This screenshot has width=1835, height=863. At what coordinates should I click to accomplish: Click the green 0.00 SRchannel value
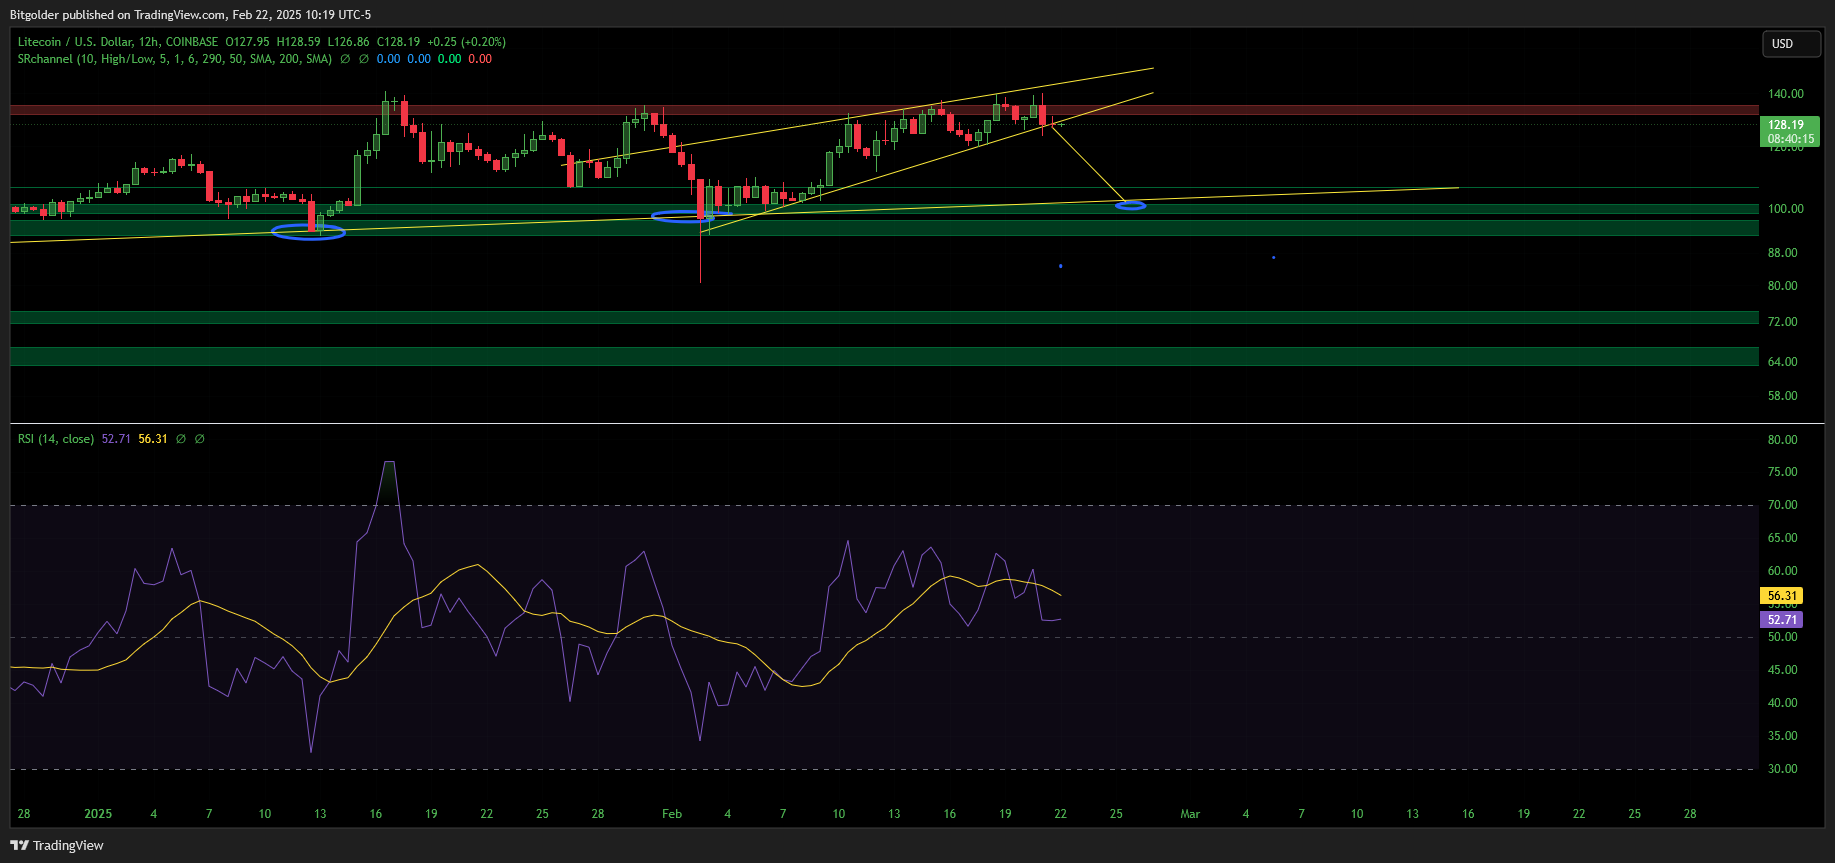coord(450,59)
